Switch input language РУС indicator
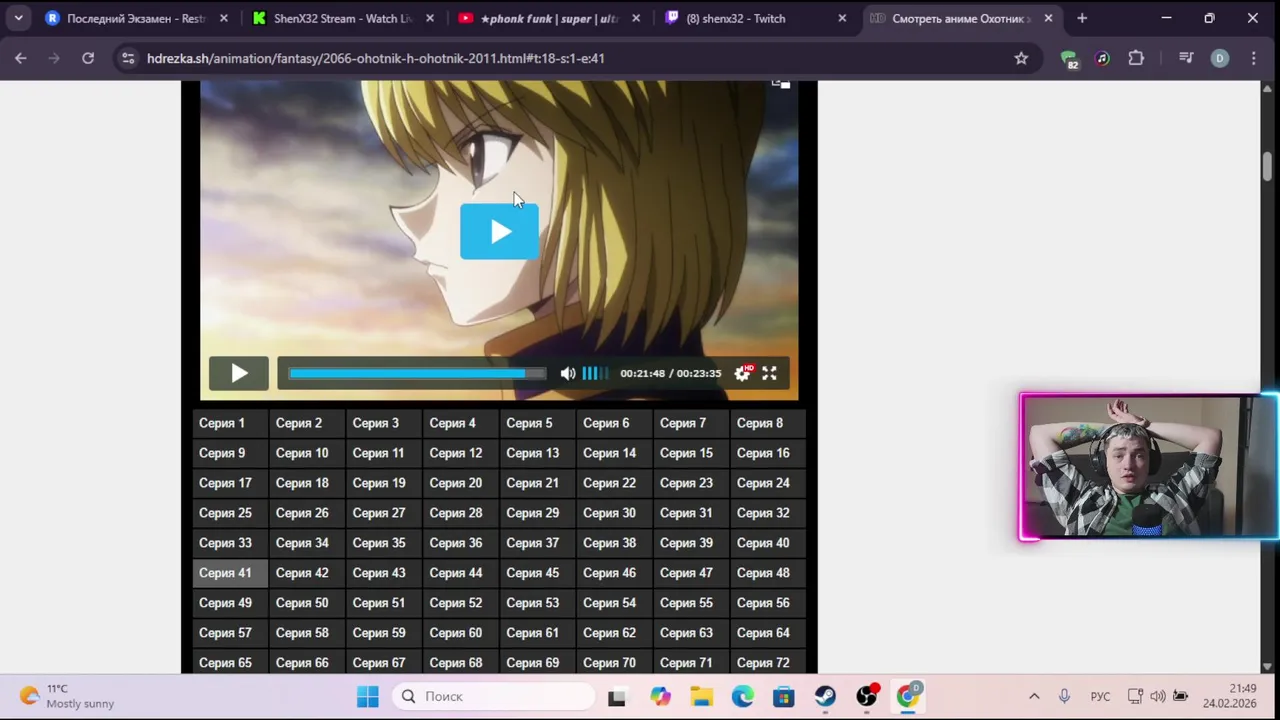The image size is (1280, 720). pyautogui.click(x=1100, y=696)
